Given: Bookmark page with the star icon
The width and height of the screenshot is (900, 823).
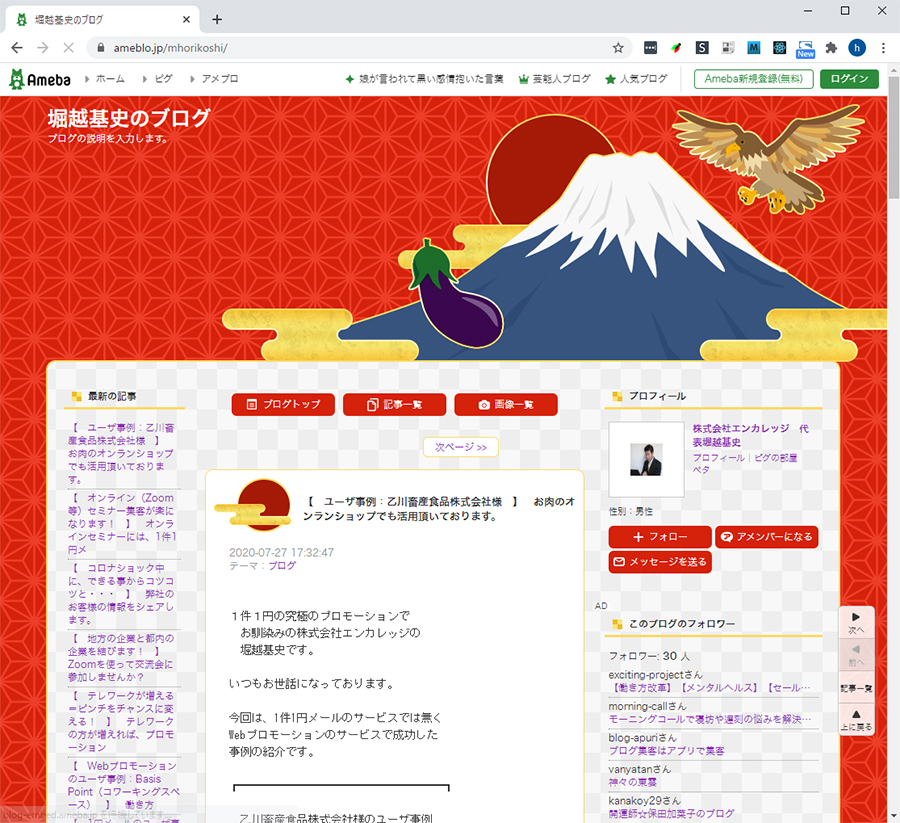Looking at the screenshot, I should coord(618,48).
